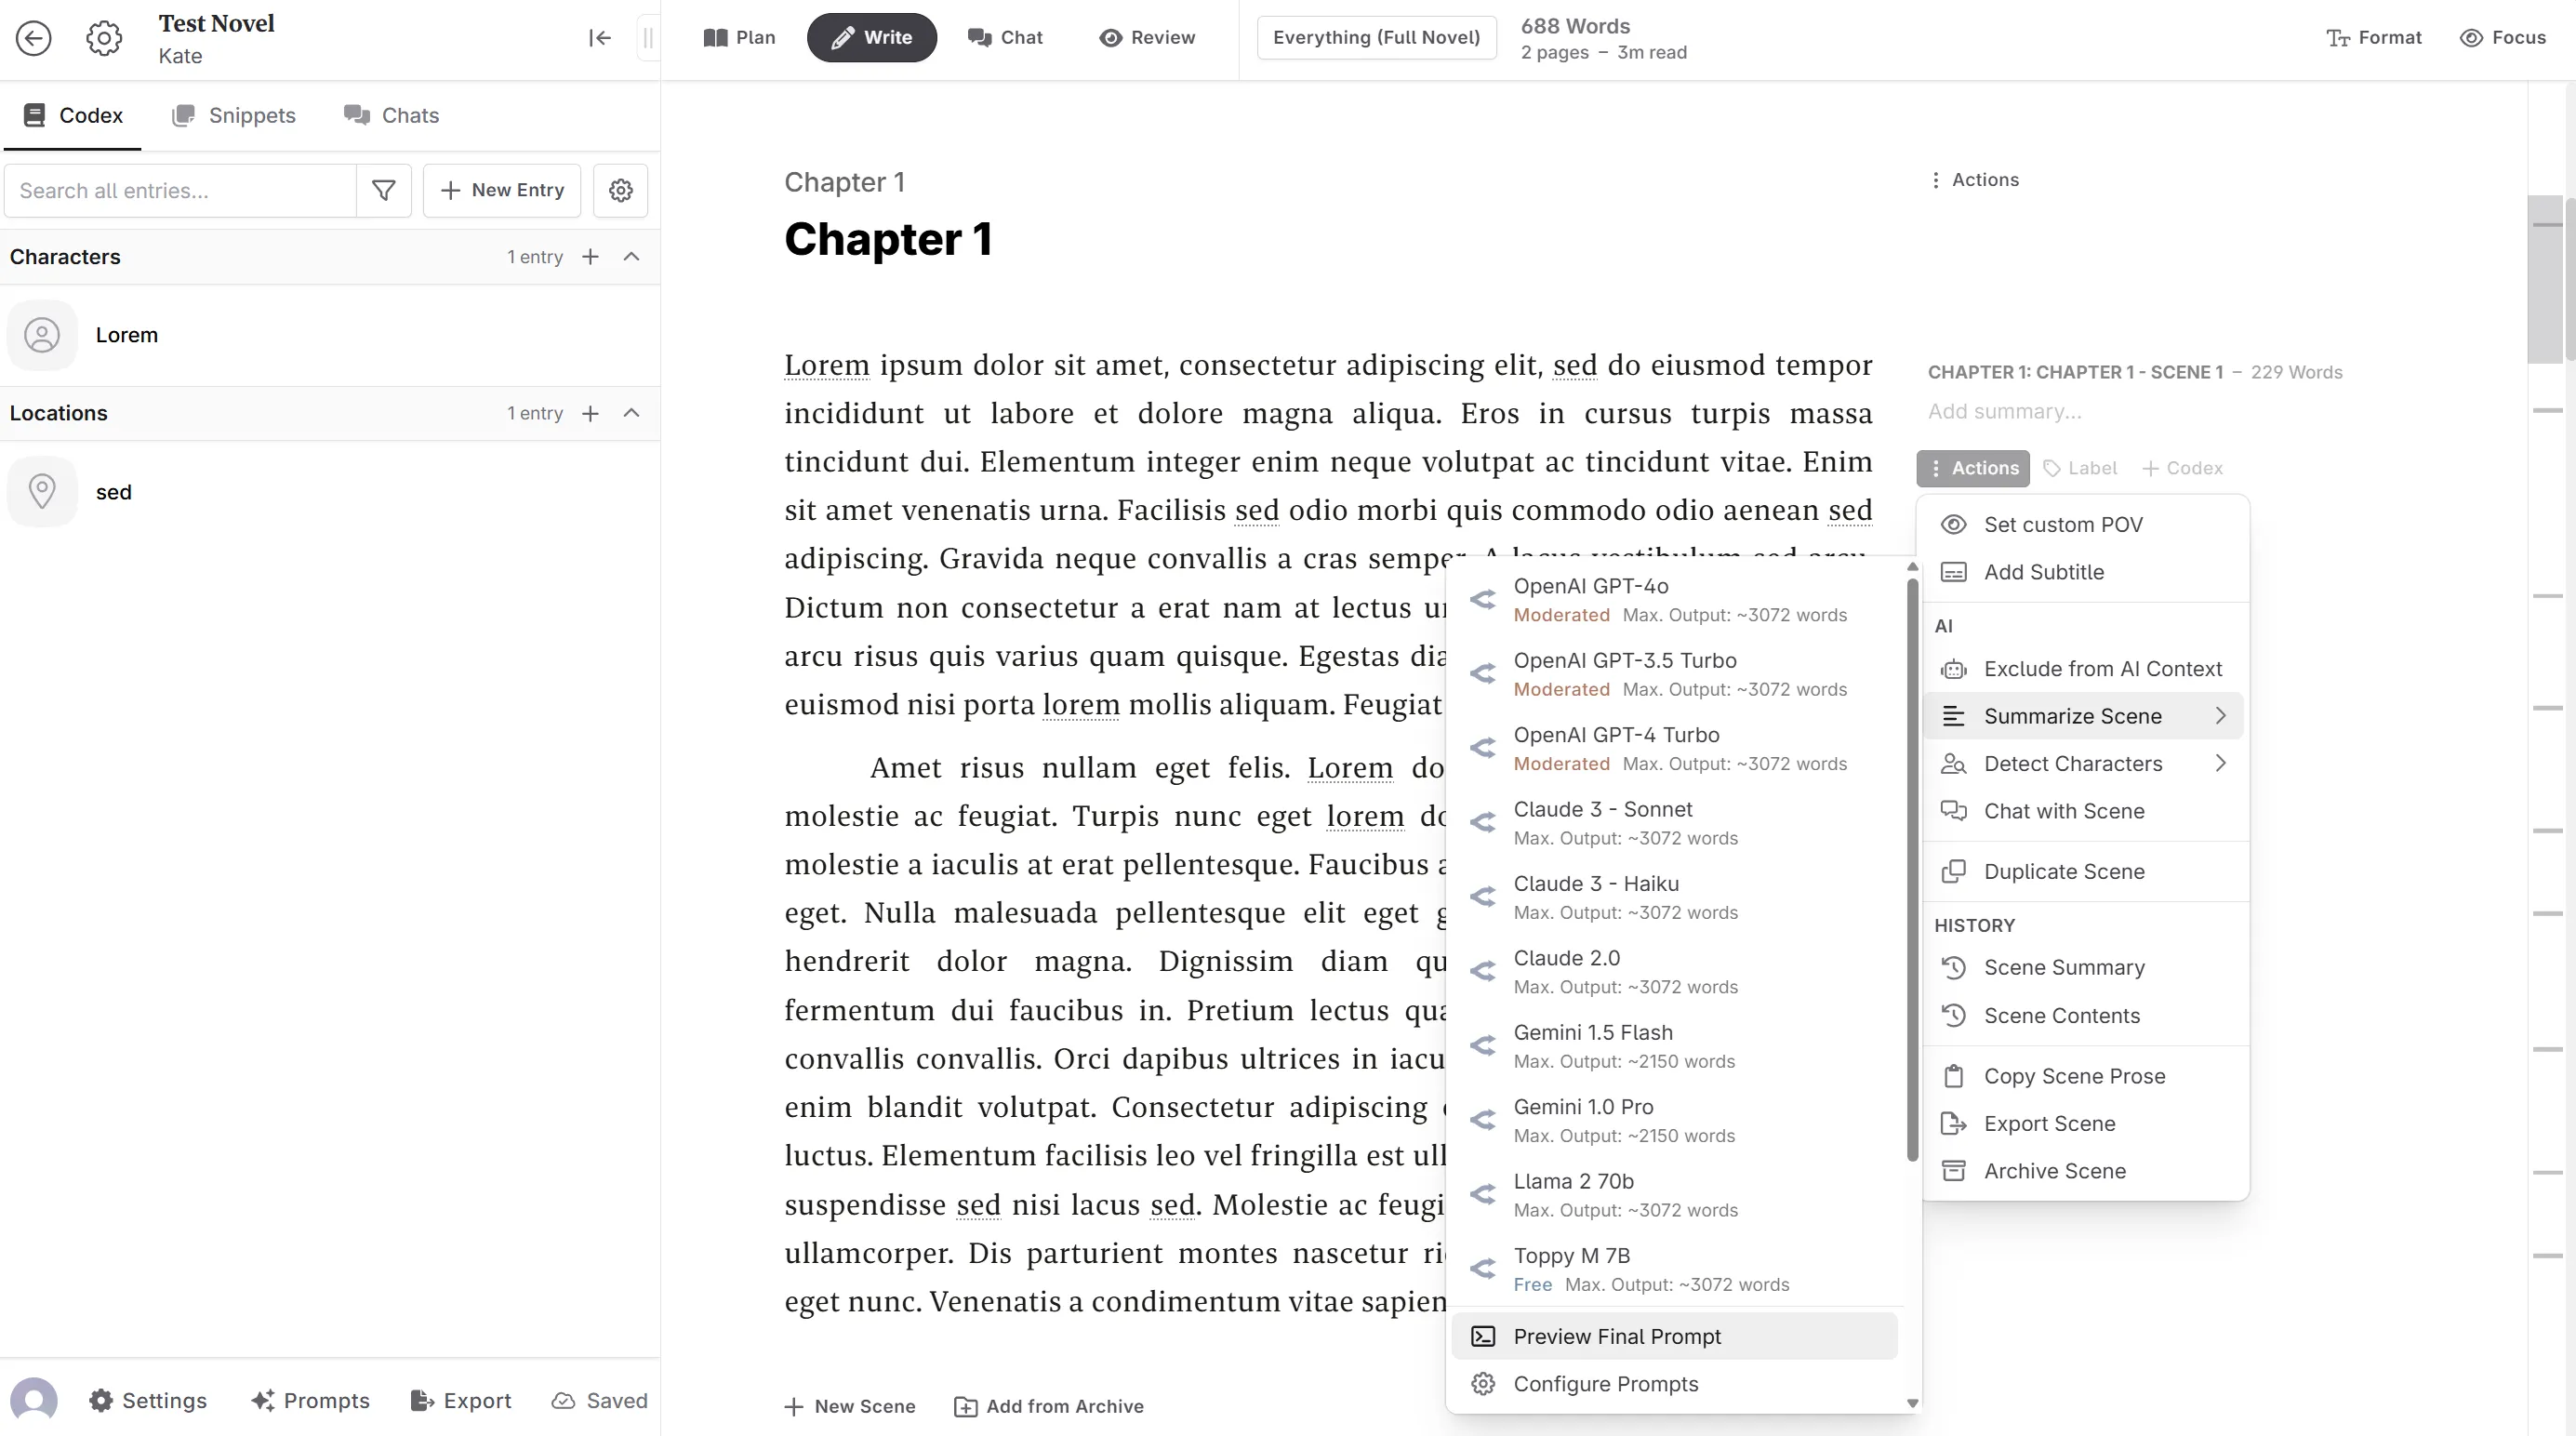Click the Review tab icon

(x=1109, y=37)
